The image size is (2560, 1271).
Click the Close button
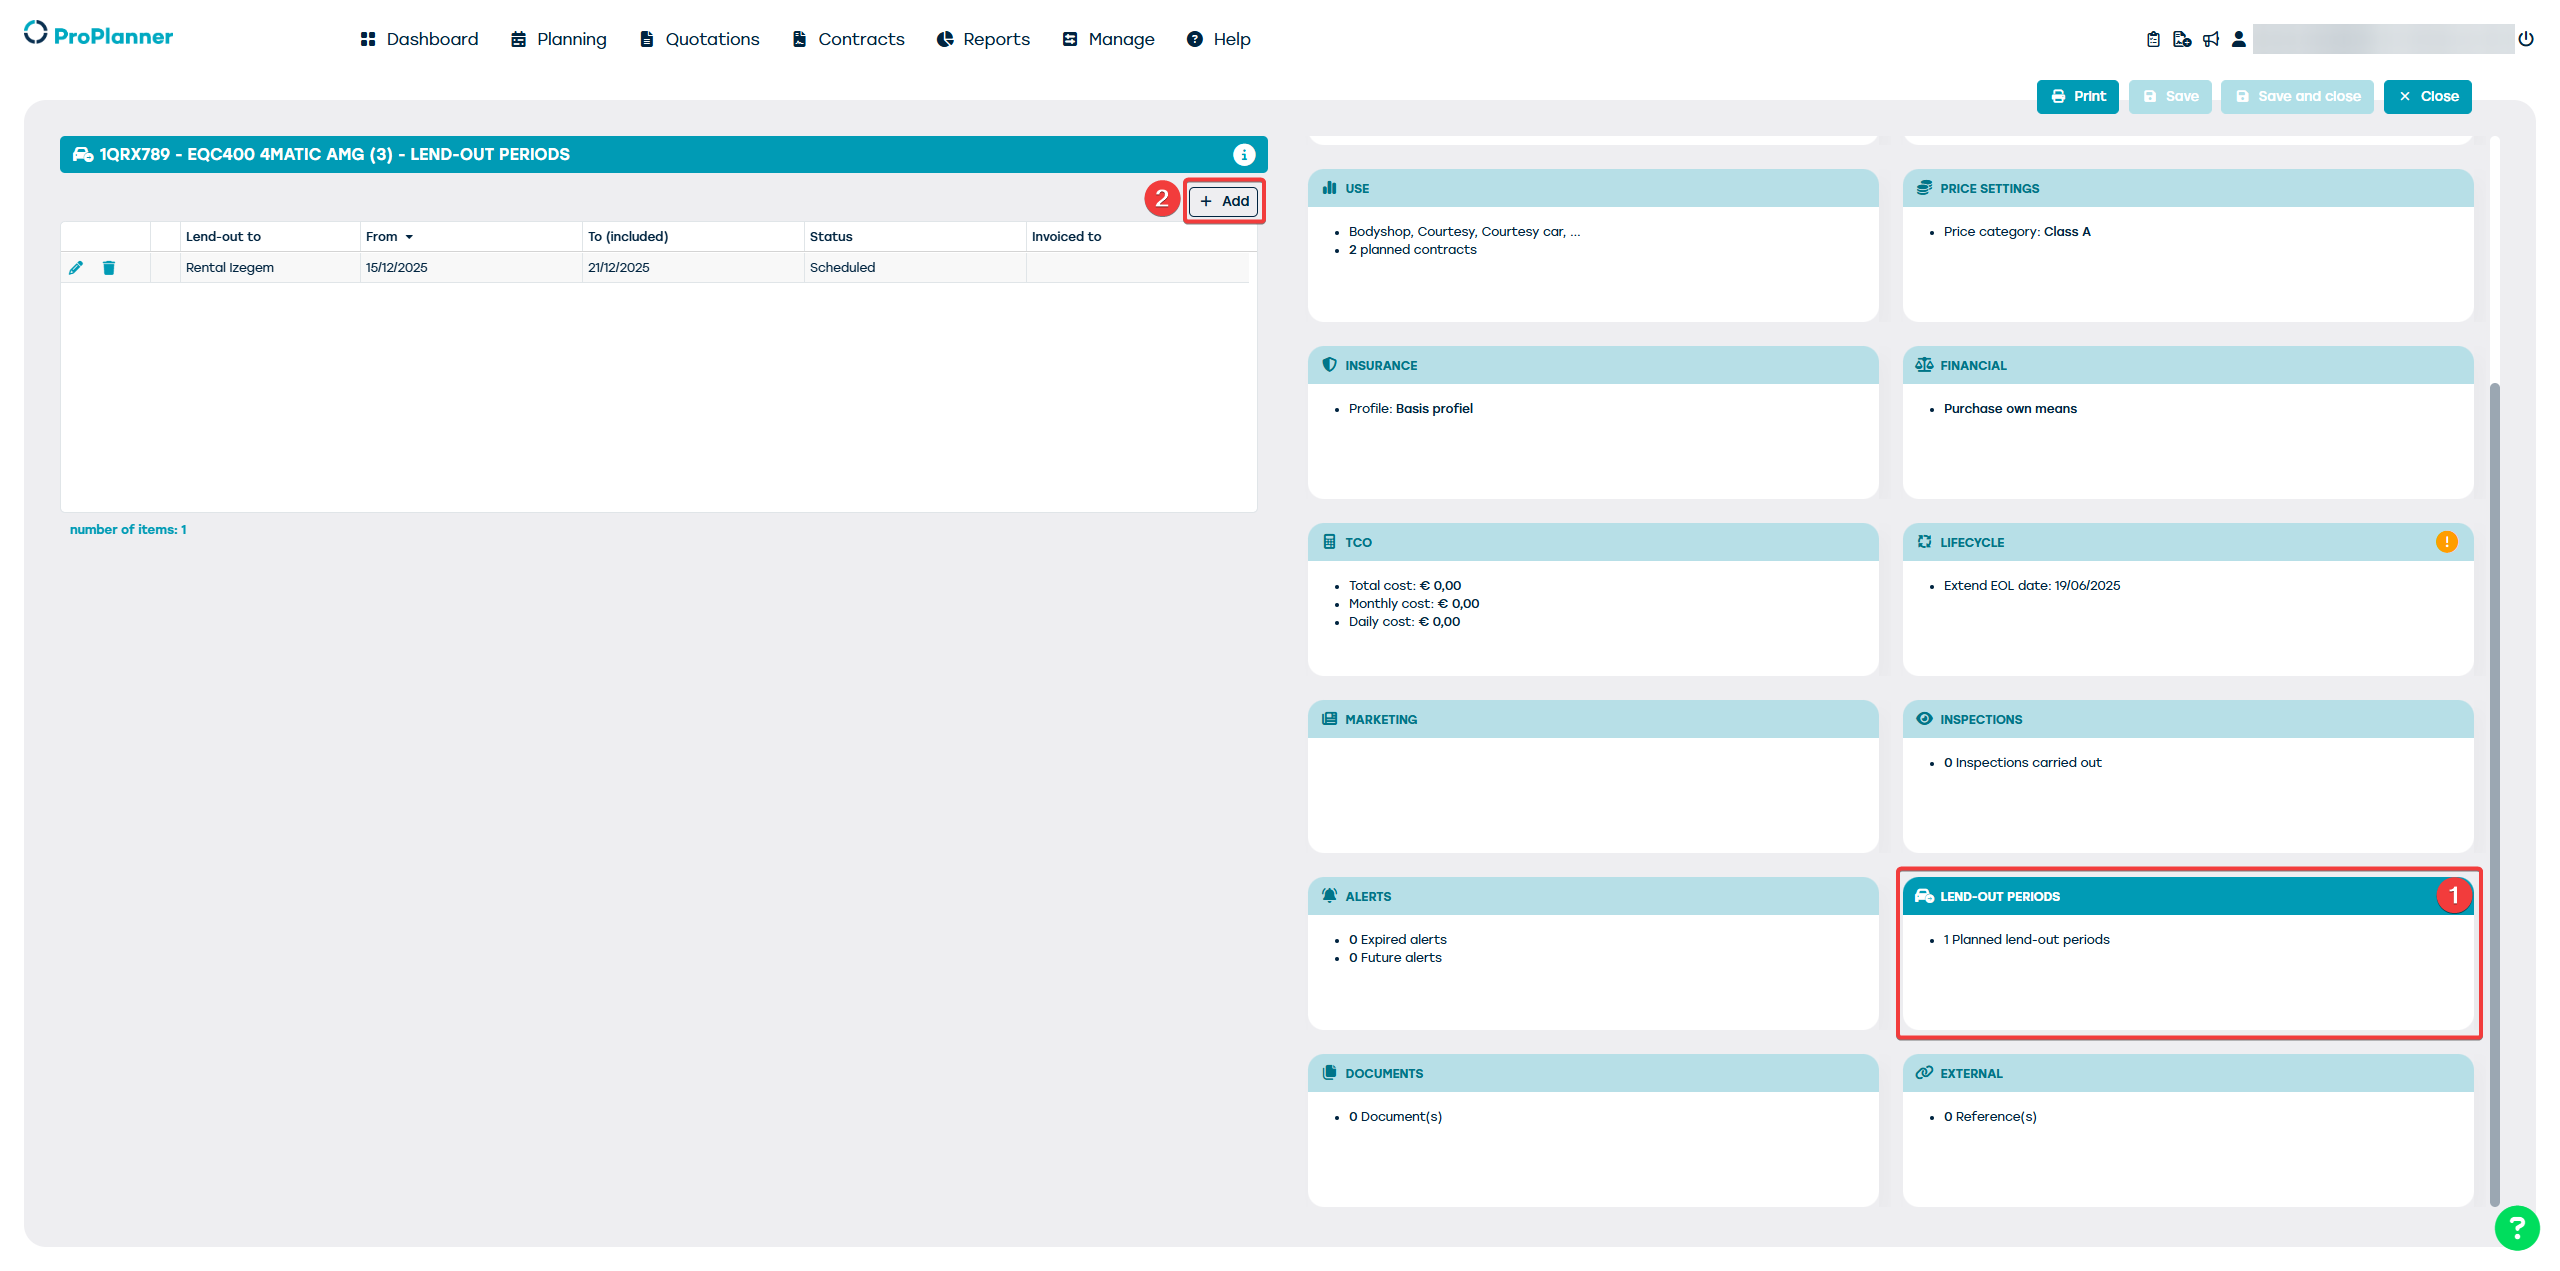click(x=2427, y=96)
